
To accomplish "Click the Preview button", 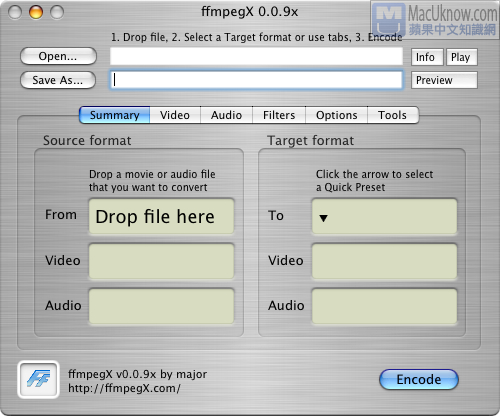I will (444, 80).
